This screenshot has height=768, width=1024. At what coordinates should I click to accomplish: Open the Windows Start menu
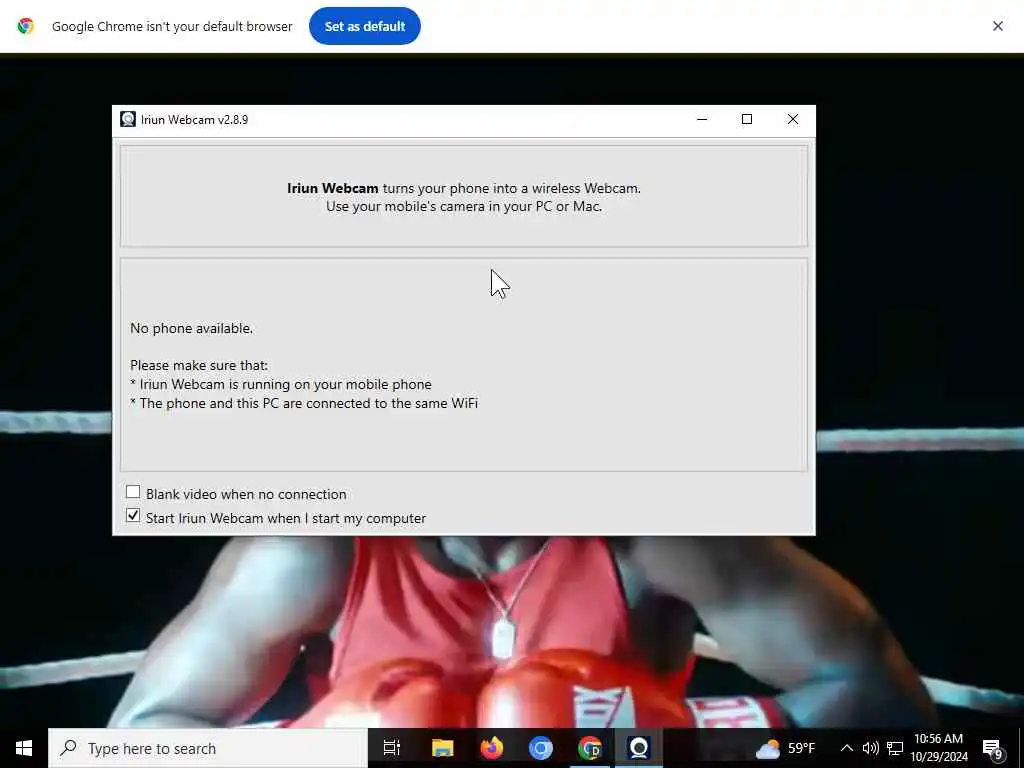(x=24, y=748)
